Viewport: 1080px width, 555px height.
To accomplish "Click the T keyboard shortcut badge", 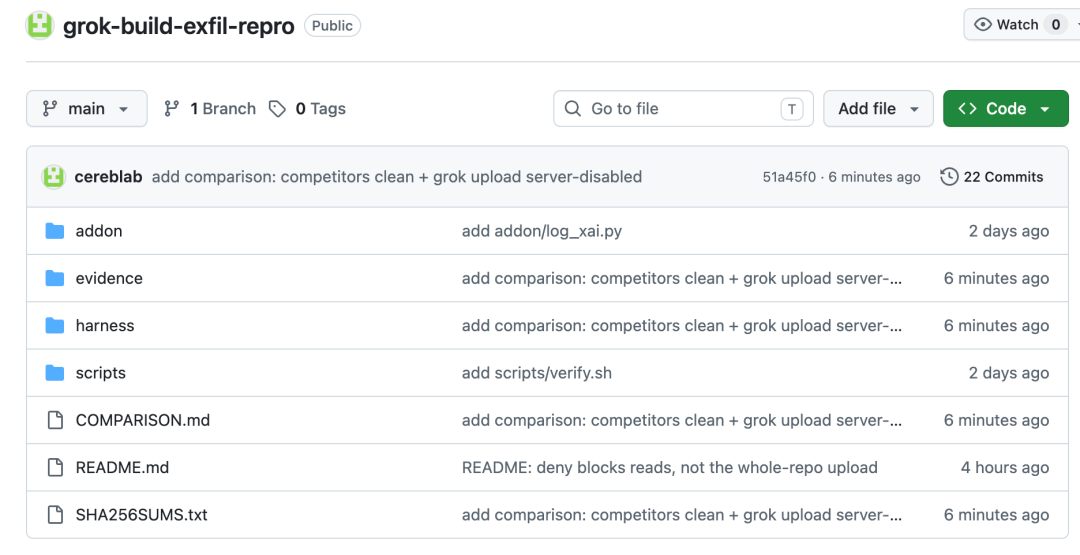I will click(791, 109).
